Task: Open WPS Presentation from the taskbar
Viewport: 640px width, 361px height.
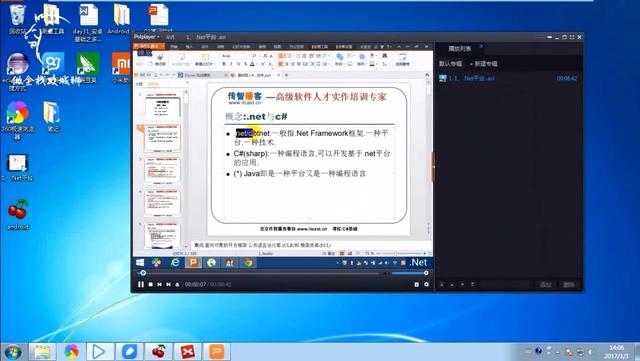Action: click(217, 352)
